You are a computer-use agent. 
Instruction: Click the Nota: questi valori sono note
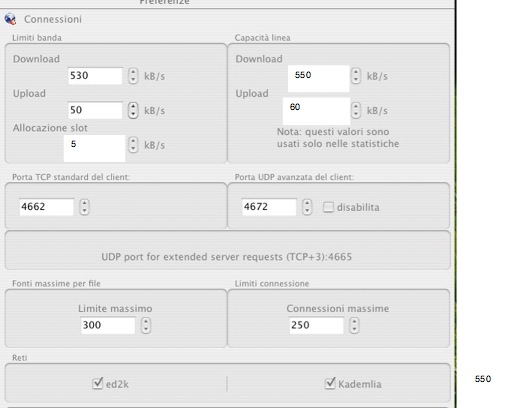(x=338, y=138)
